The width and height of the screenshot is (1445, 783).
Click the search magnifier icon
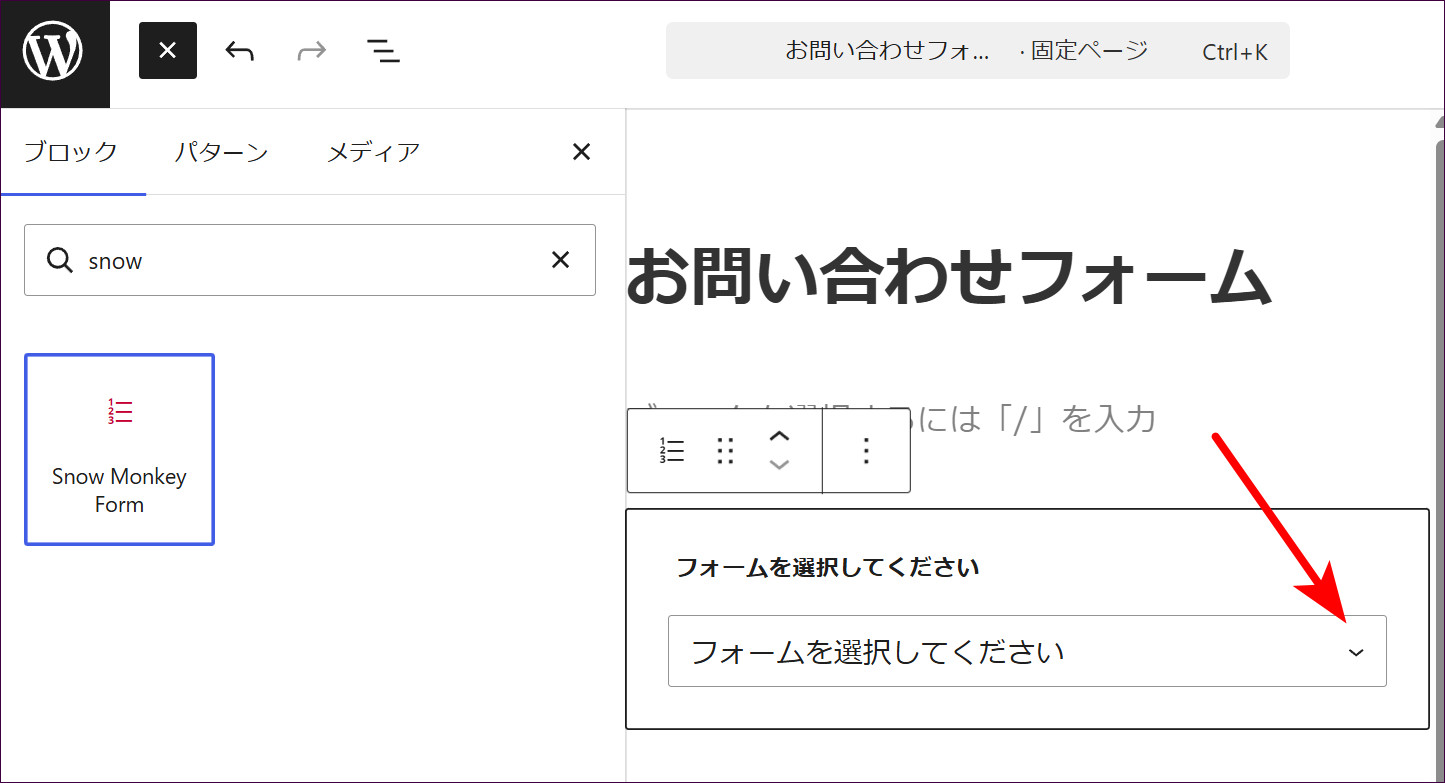click(x=60, y=260)
